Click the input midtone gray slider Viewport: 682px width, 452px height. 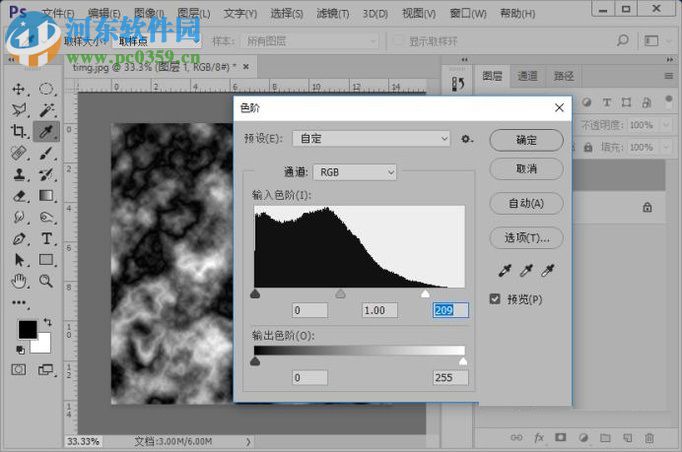click(341, 294)
